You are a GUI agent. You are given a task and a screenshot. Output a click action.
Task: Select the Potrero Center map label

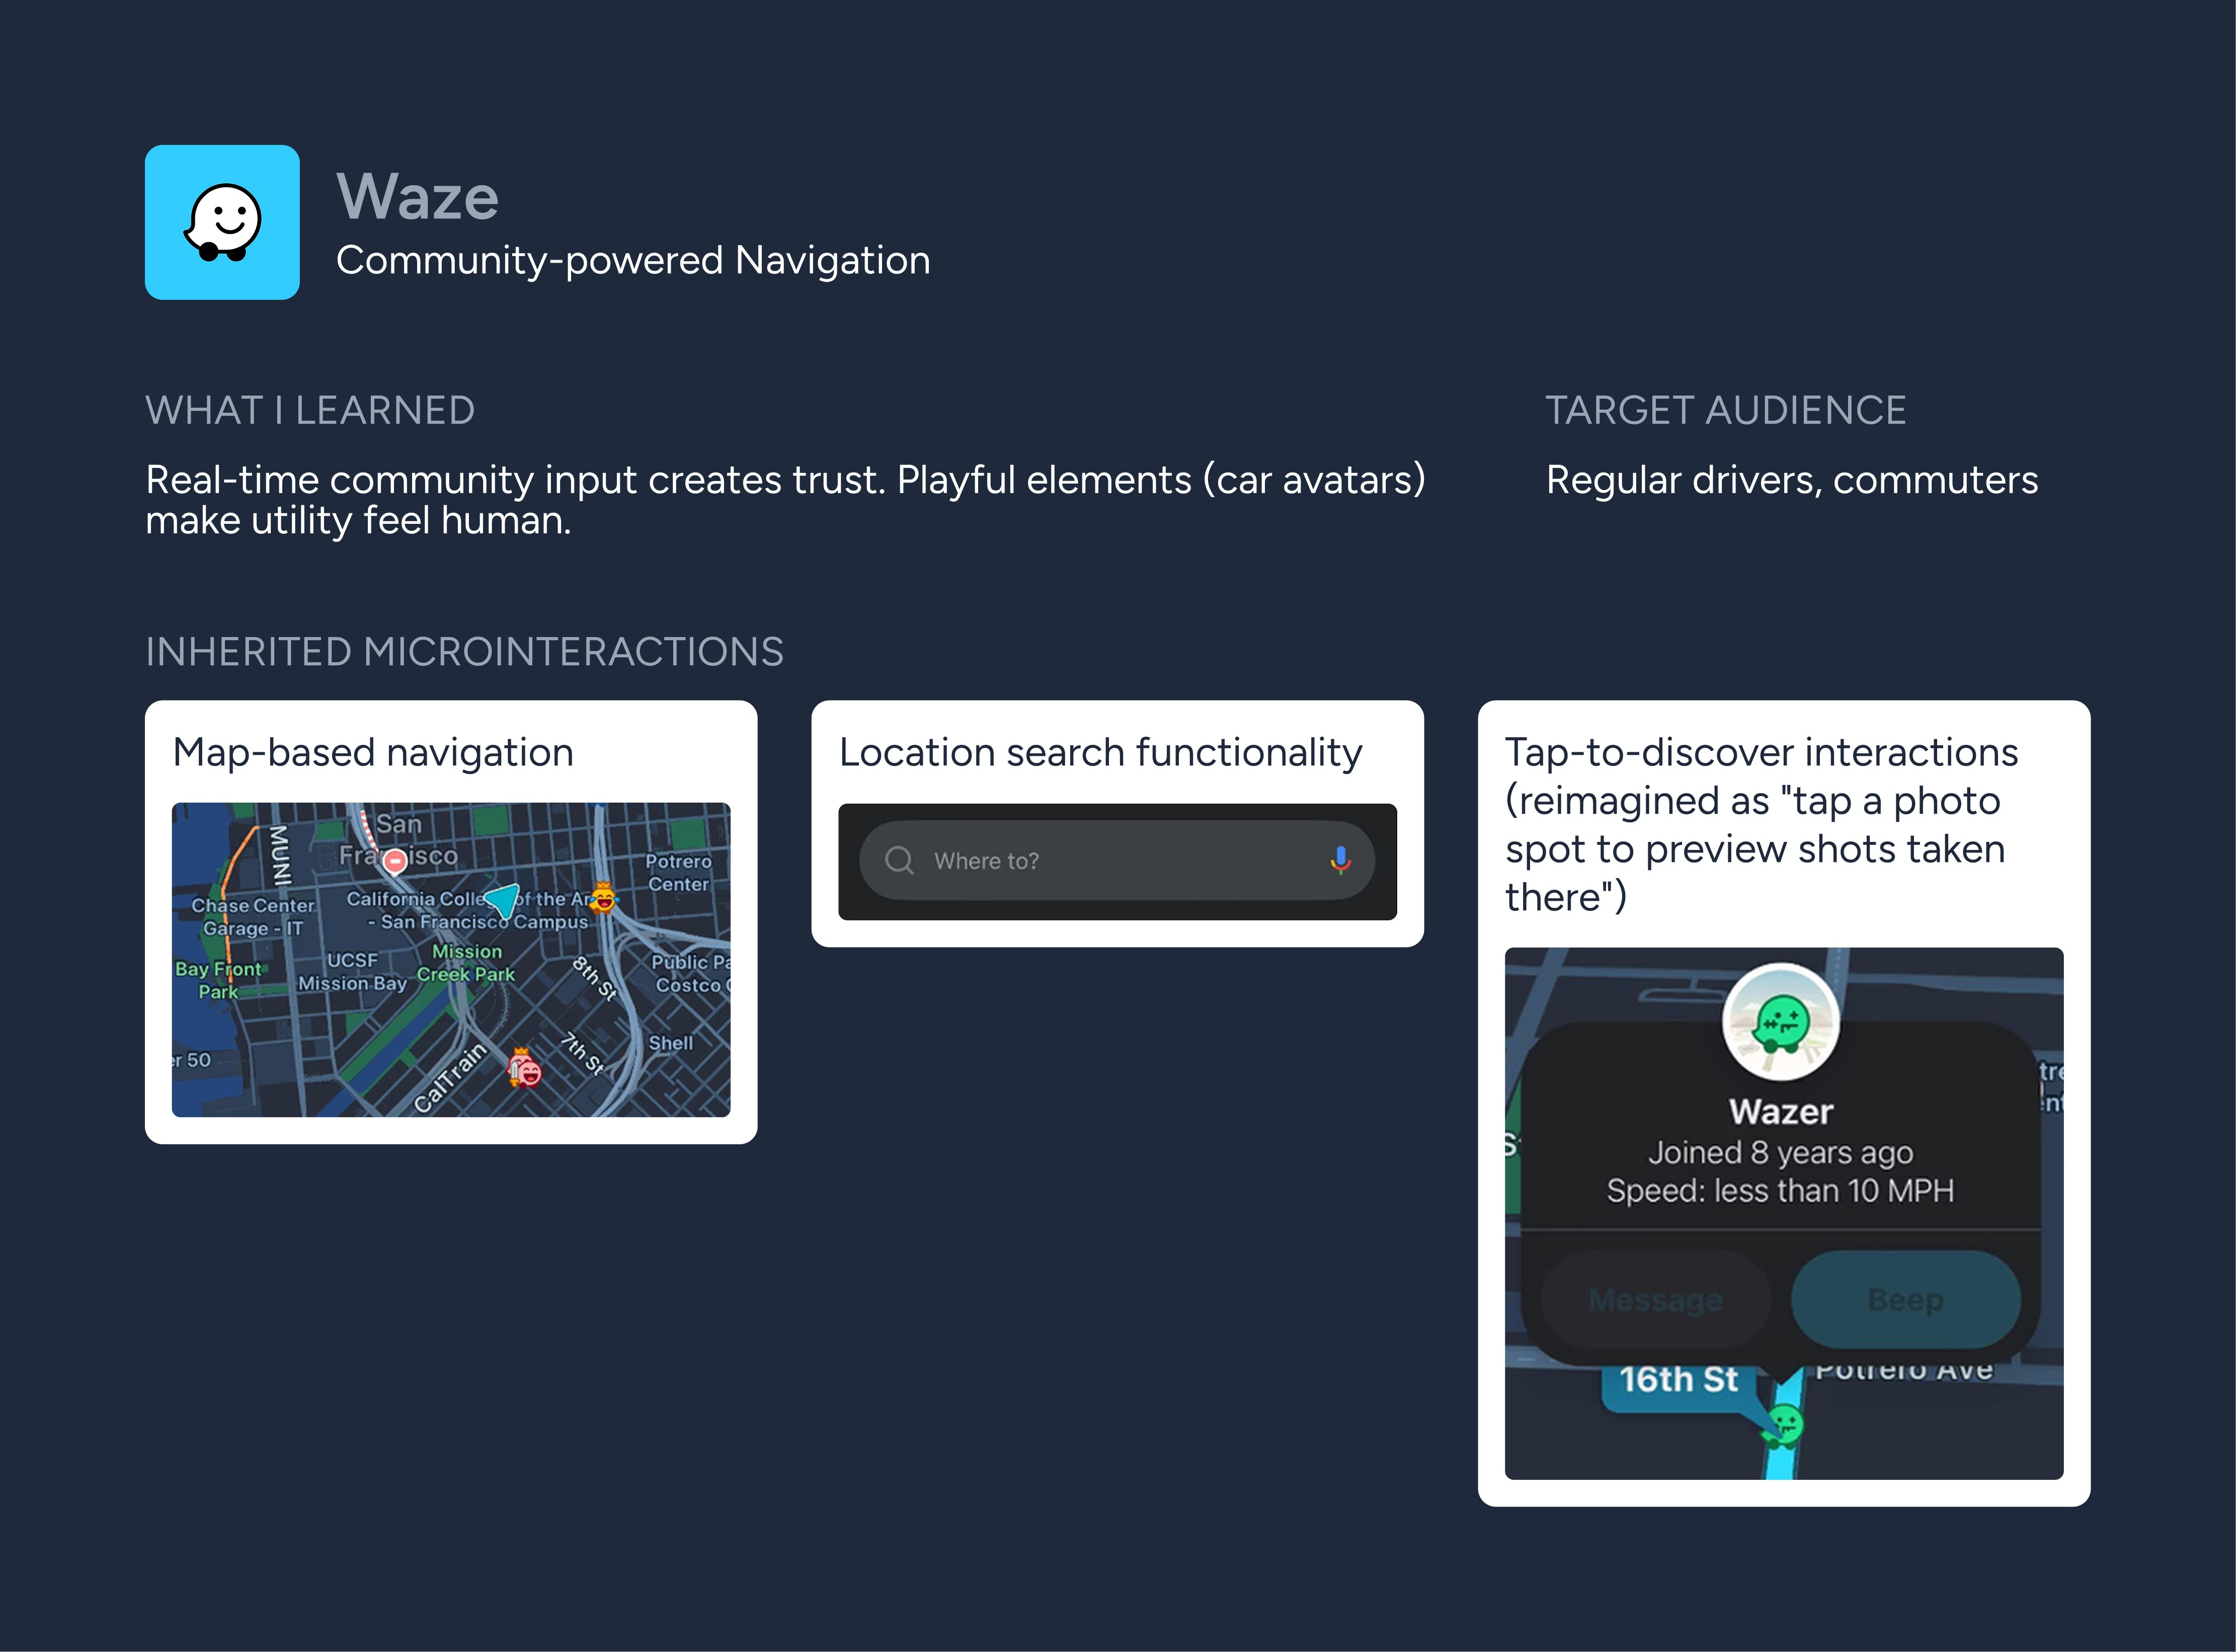point(678,872)
